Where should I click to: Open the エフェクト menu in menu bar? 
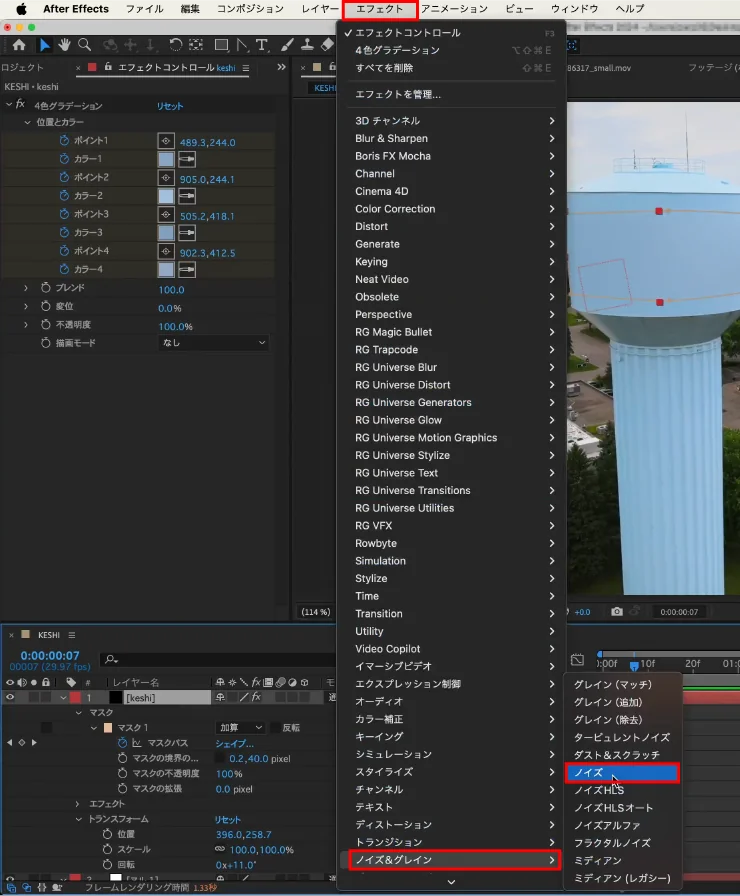coord(379,9)
